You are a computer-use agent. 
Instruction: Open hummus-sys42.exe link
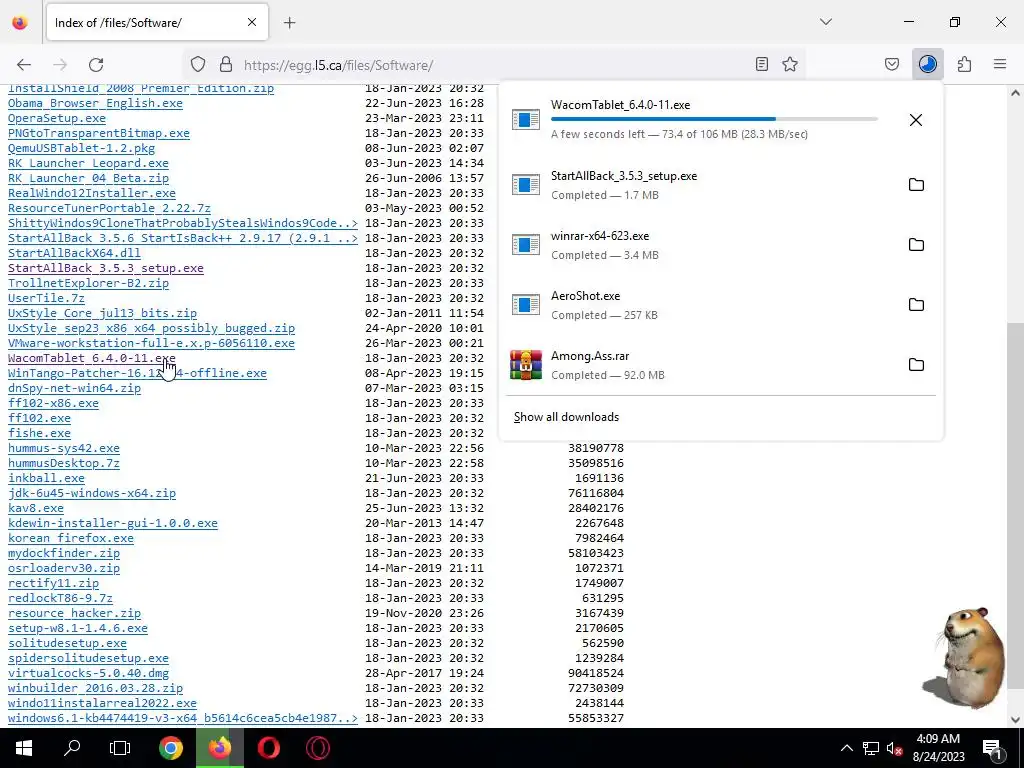pyautogui.click(x=64, y=449)
